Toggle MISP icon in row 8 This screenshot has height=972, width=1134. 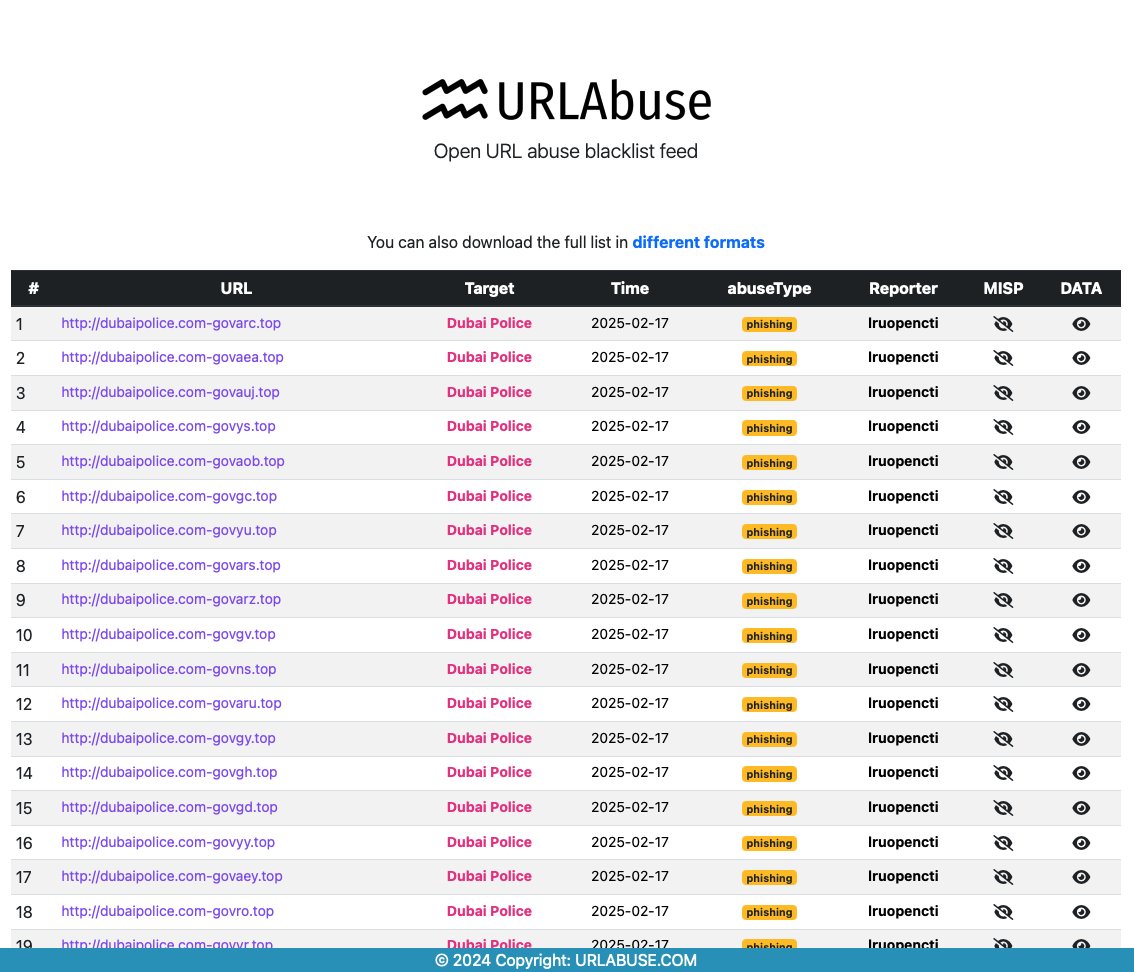tap(1003, 566)
